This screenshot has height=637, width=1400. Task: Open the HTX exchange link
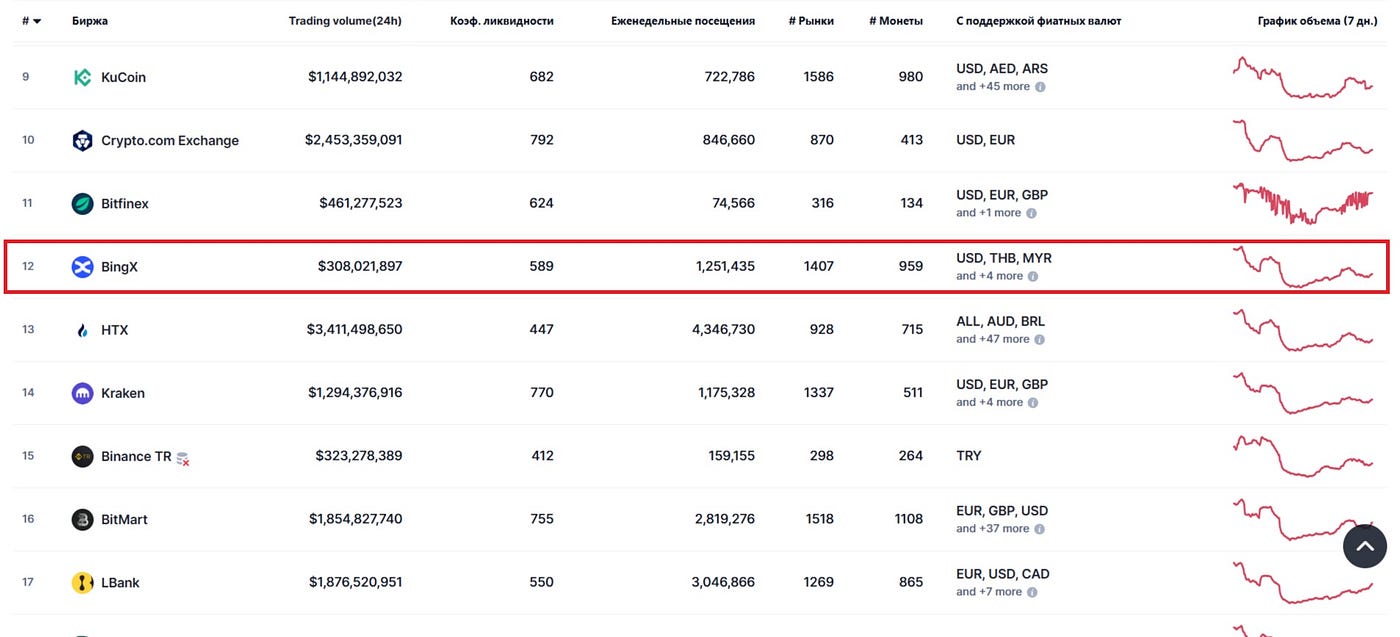pos(115,330)
